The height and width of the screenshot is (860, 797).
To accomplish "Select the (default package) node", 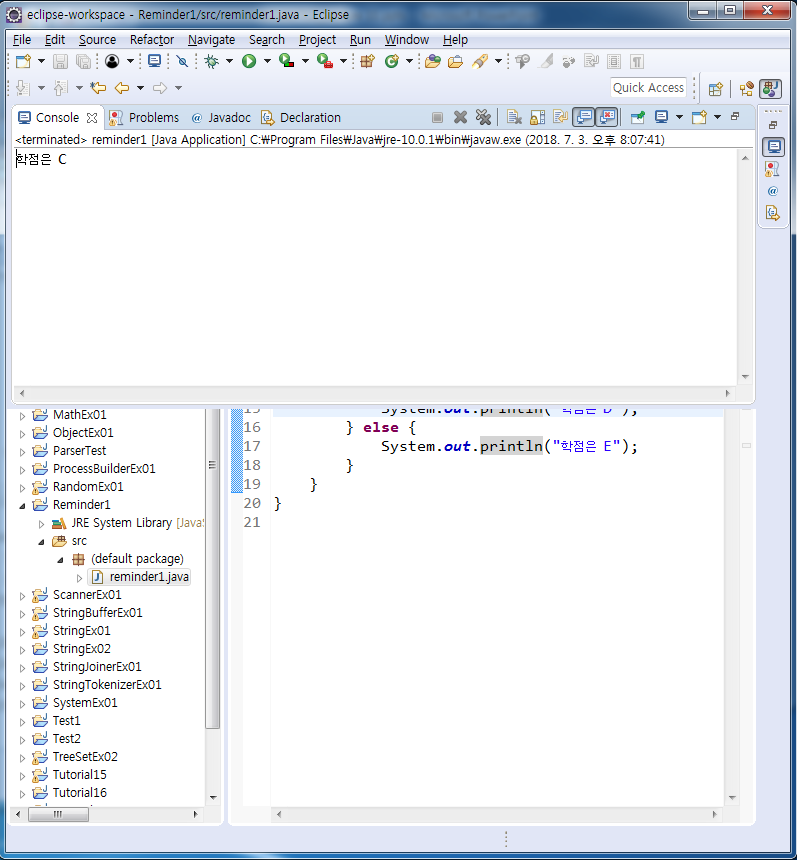I will point(137,559).
